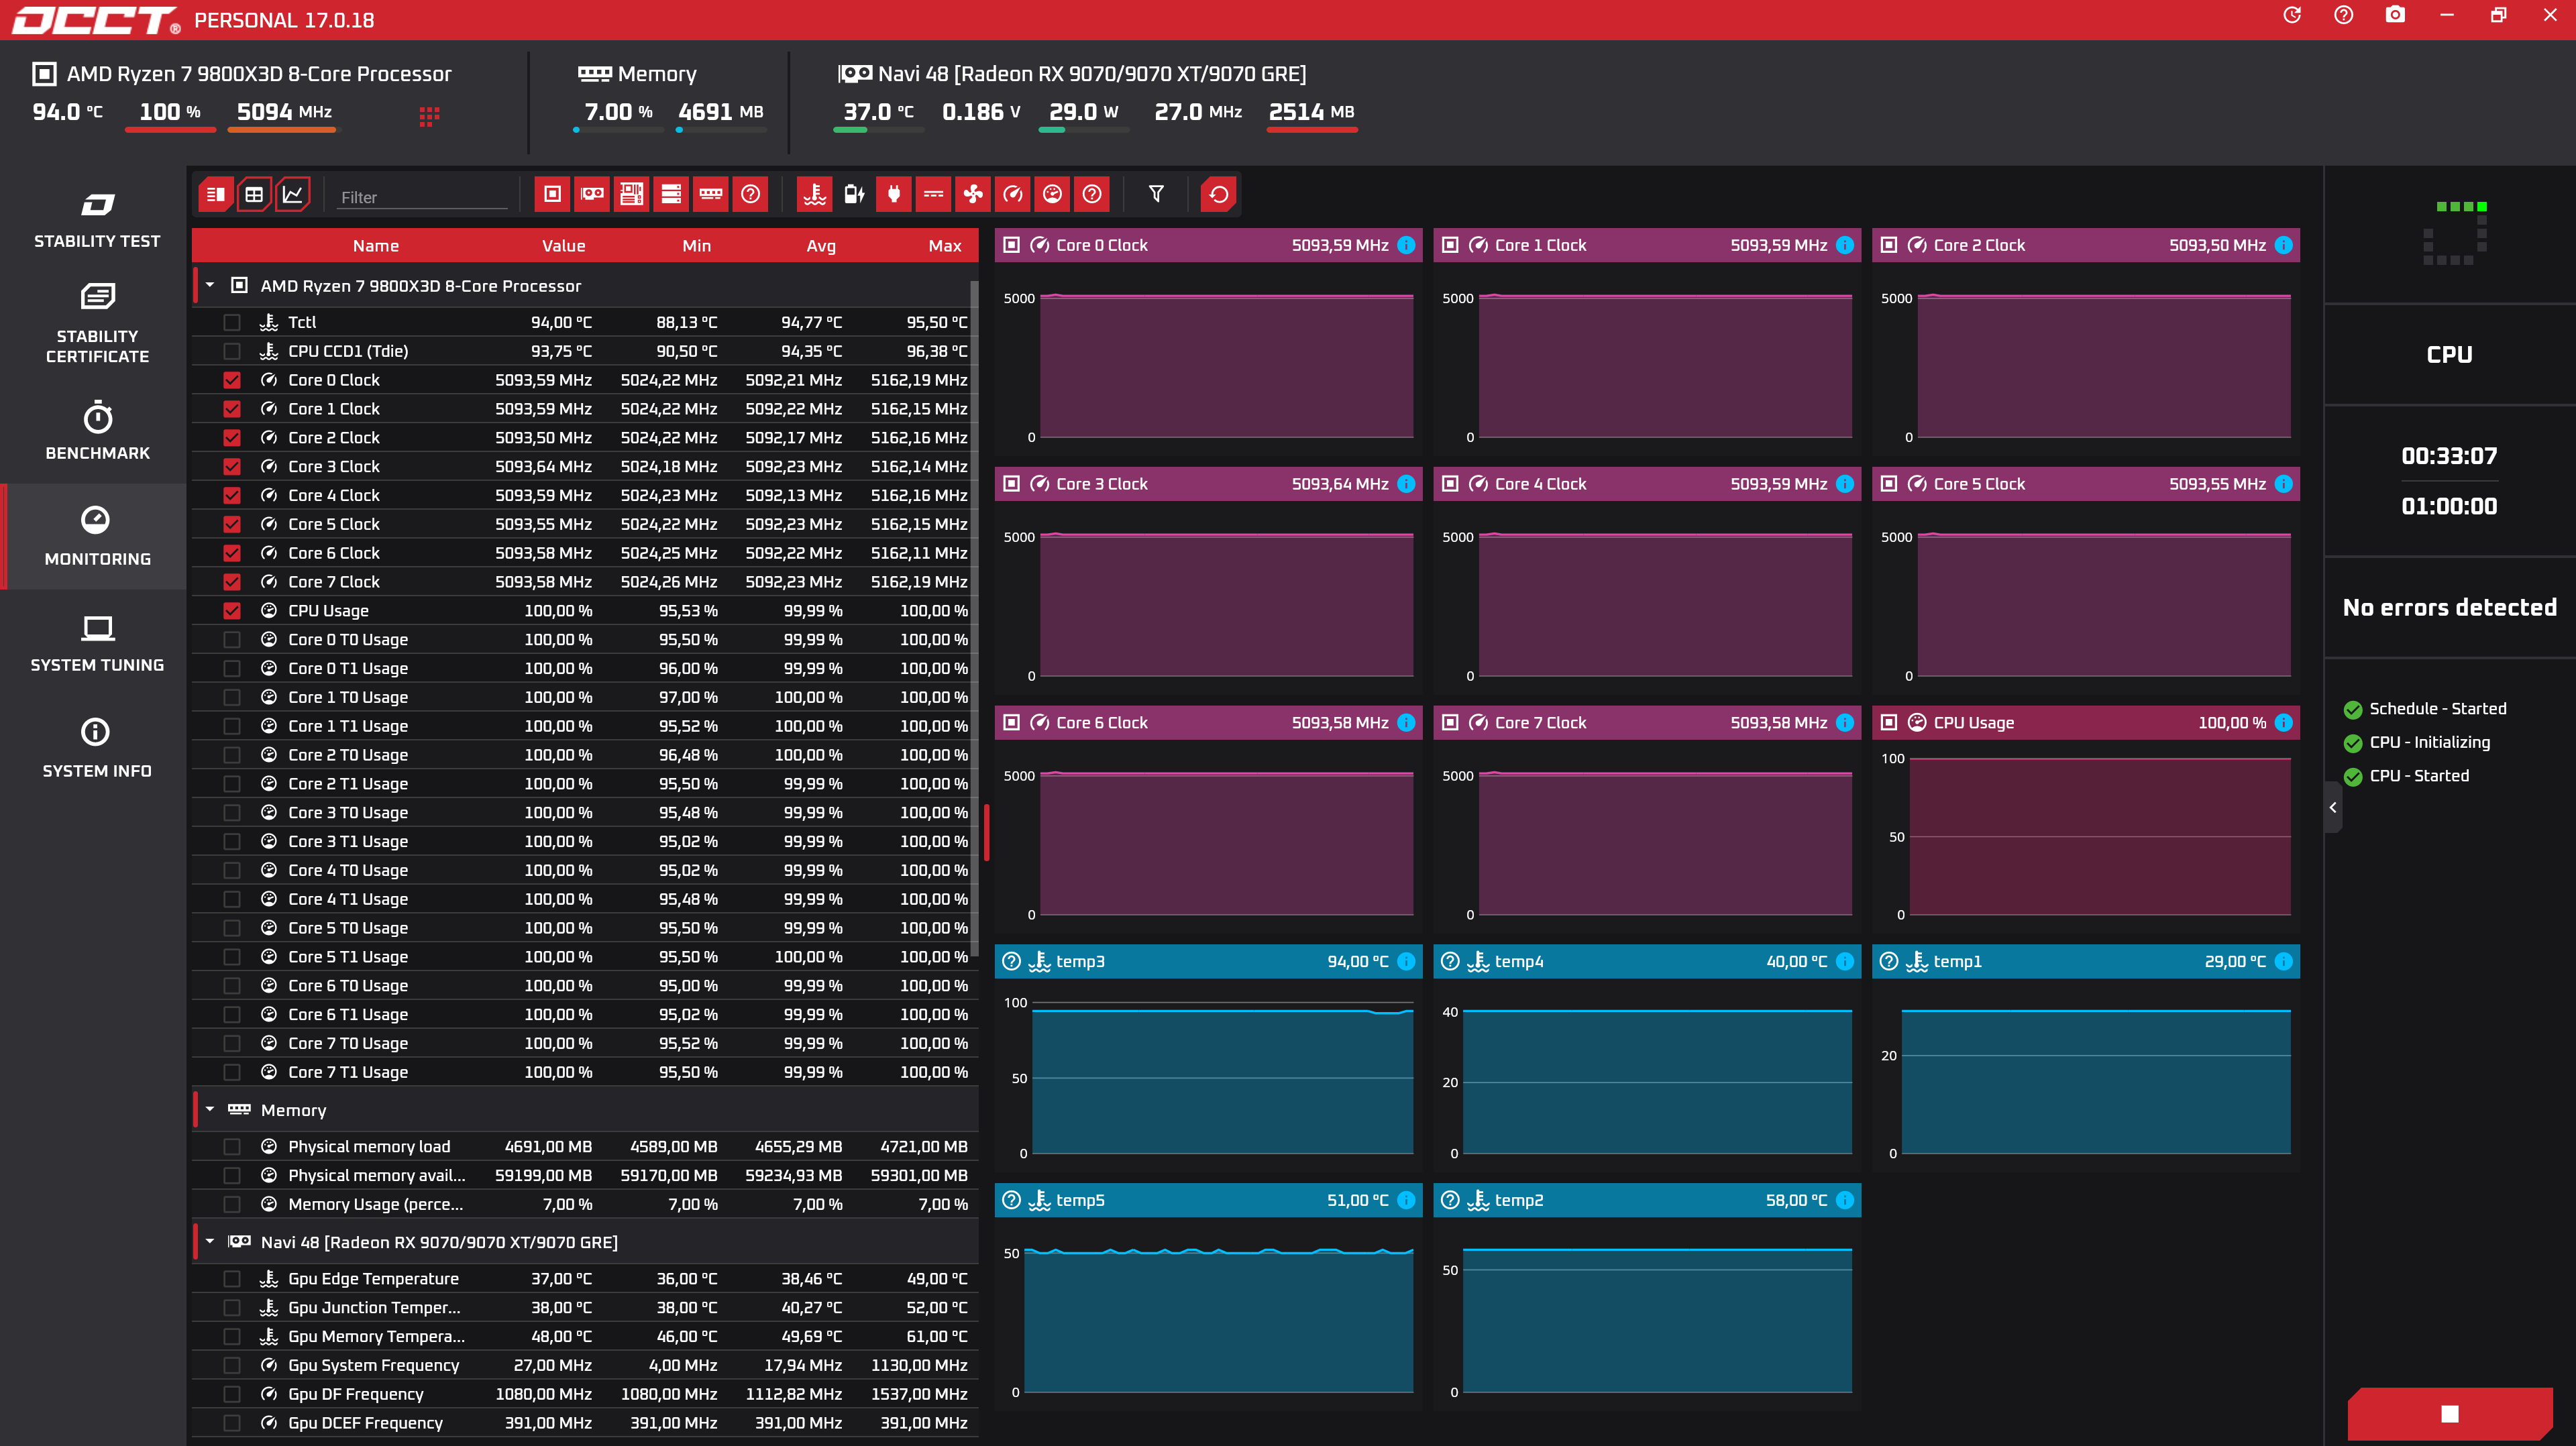Click the clock frequency filter icon
This screenshot has height=1446, width=2576.
1013,194
